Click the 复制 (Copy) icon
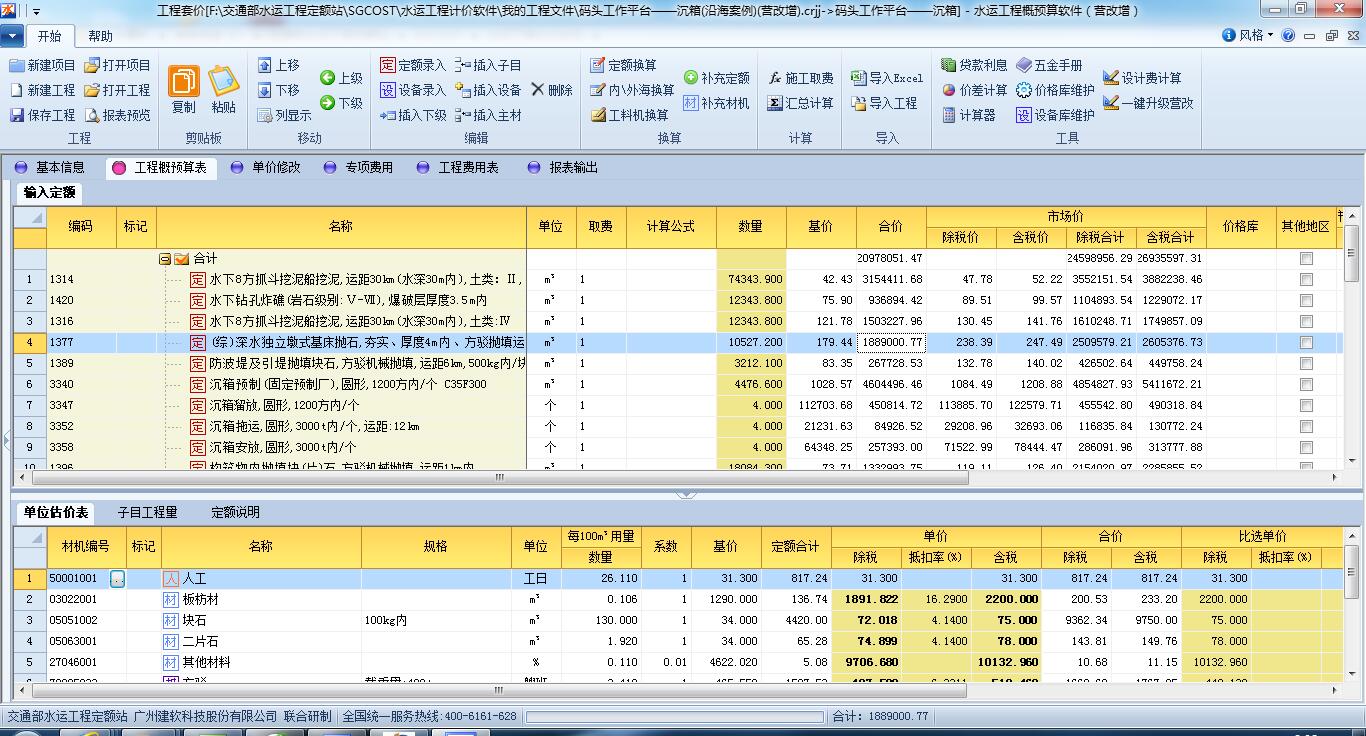Screen dimensions: 1366x736 (x=184, y=83)
